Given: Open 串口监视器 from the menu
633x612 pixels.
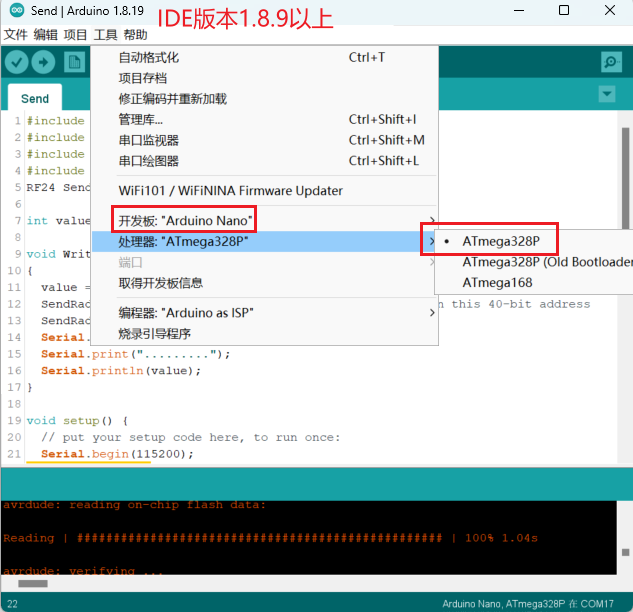Looking at the screenshot, I should pyautogui.click(x=264, y=140).
